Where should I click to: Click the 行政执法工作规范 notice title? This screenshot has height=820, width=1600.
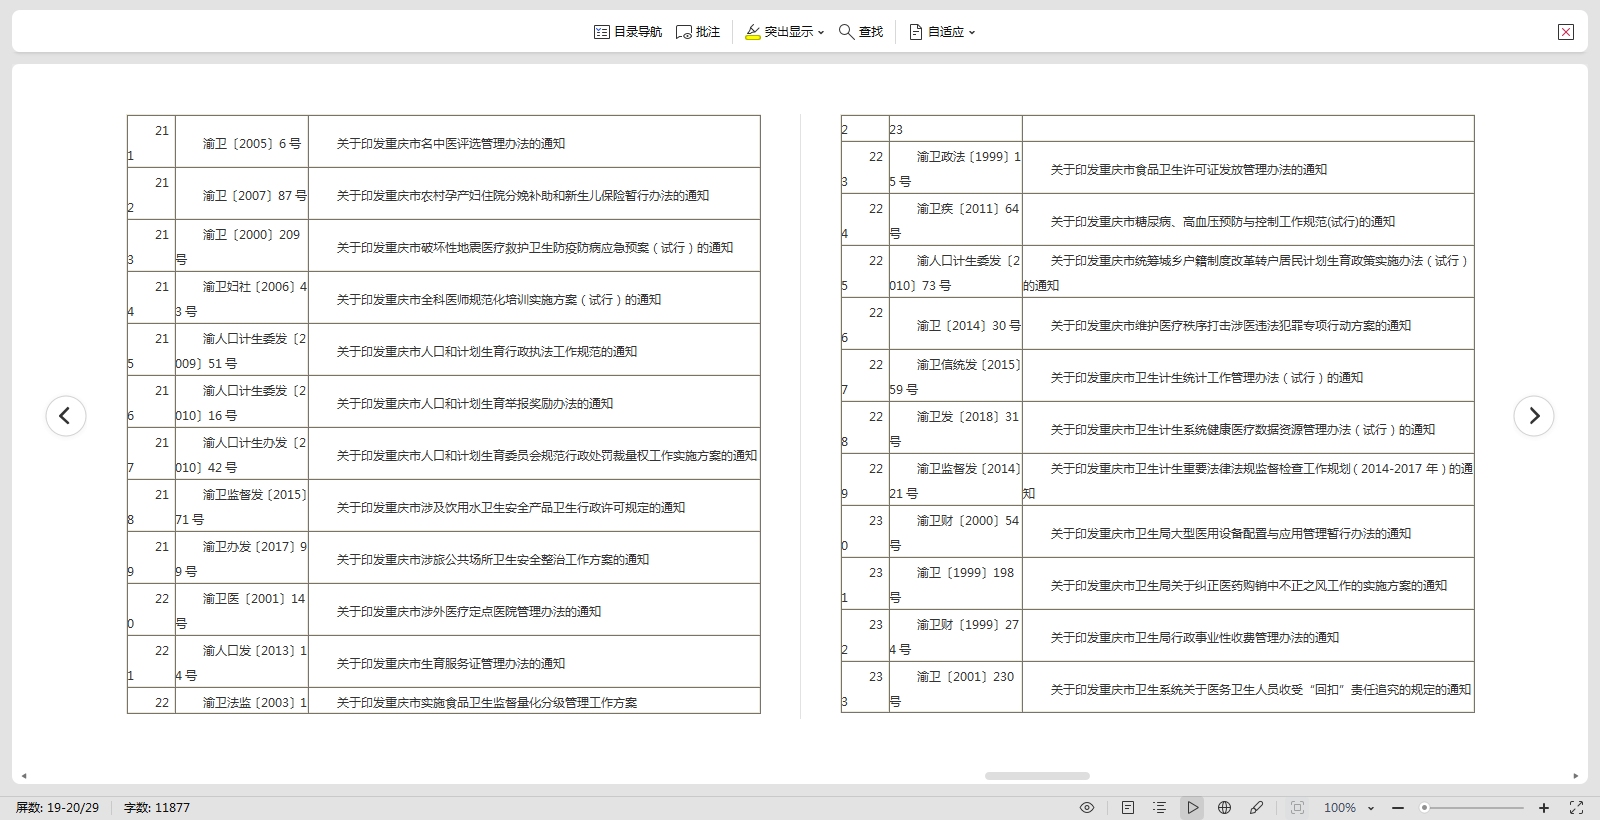point(487,352)
